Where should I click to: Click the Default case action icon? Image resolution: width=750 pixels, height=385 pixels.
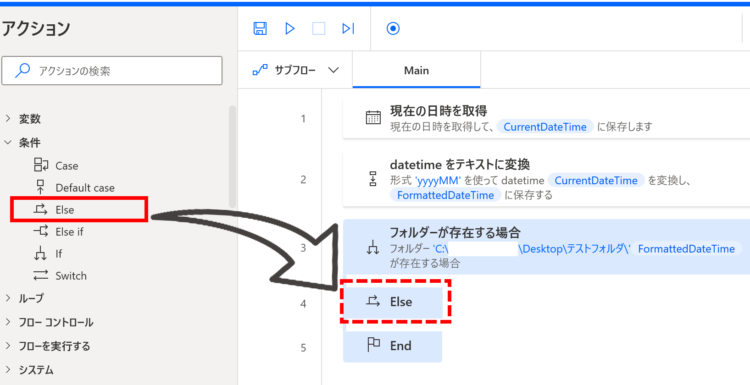coord(41,187)
